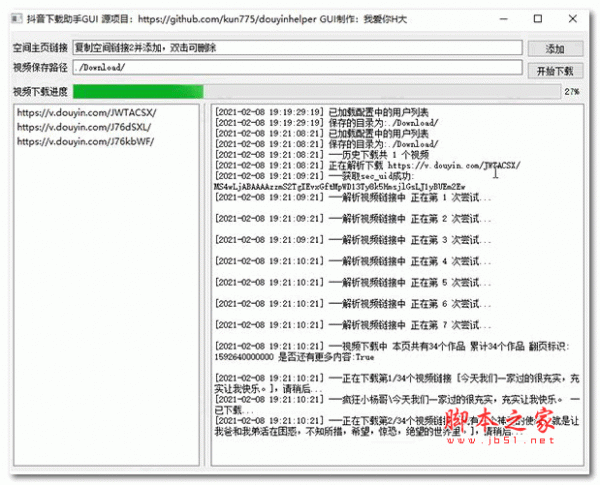This screenshot has height=485, width=600.
Task: Click the 视频下载进度 label
Action: [40, 92]
